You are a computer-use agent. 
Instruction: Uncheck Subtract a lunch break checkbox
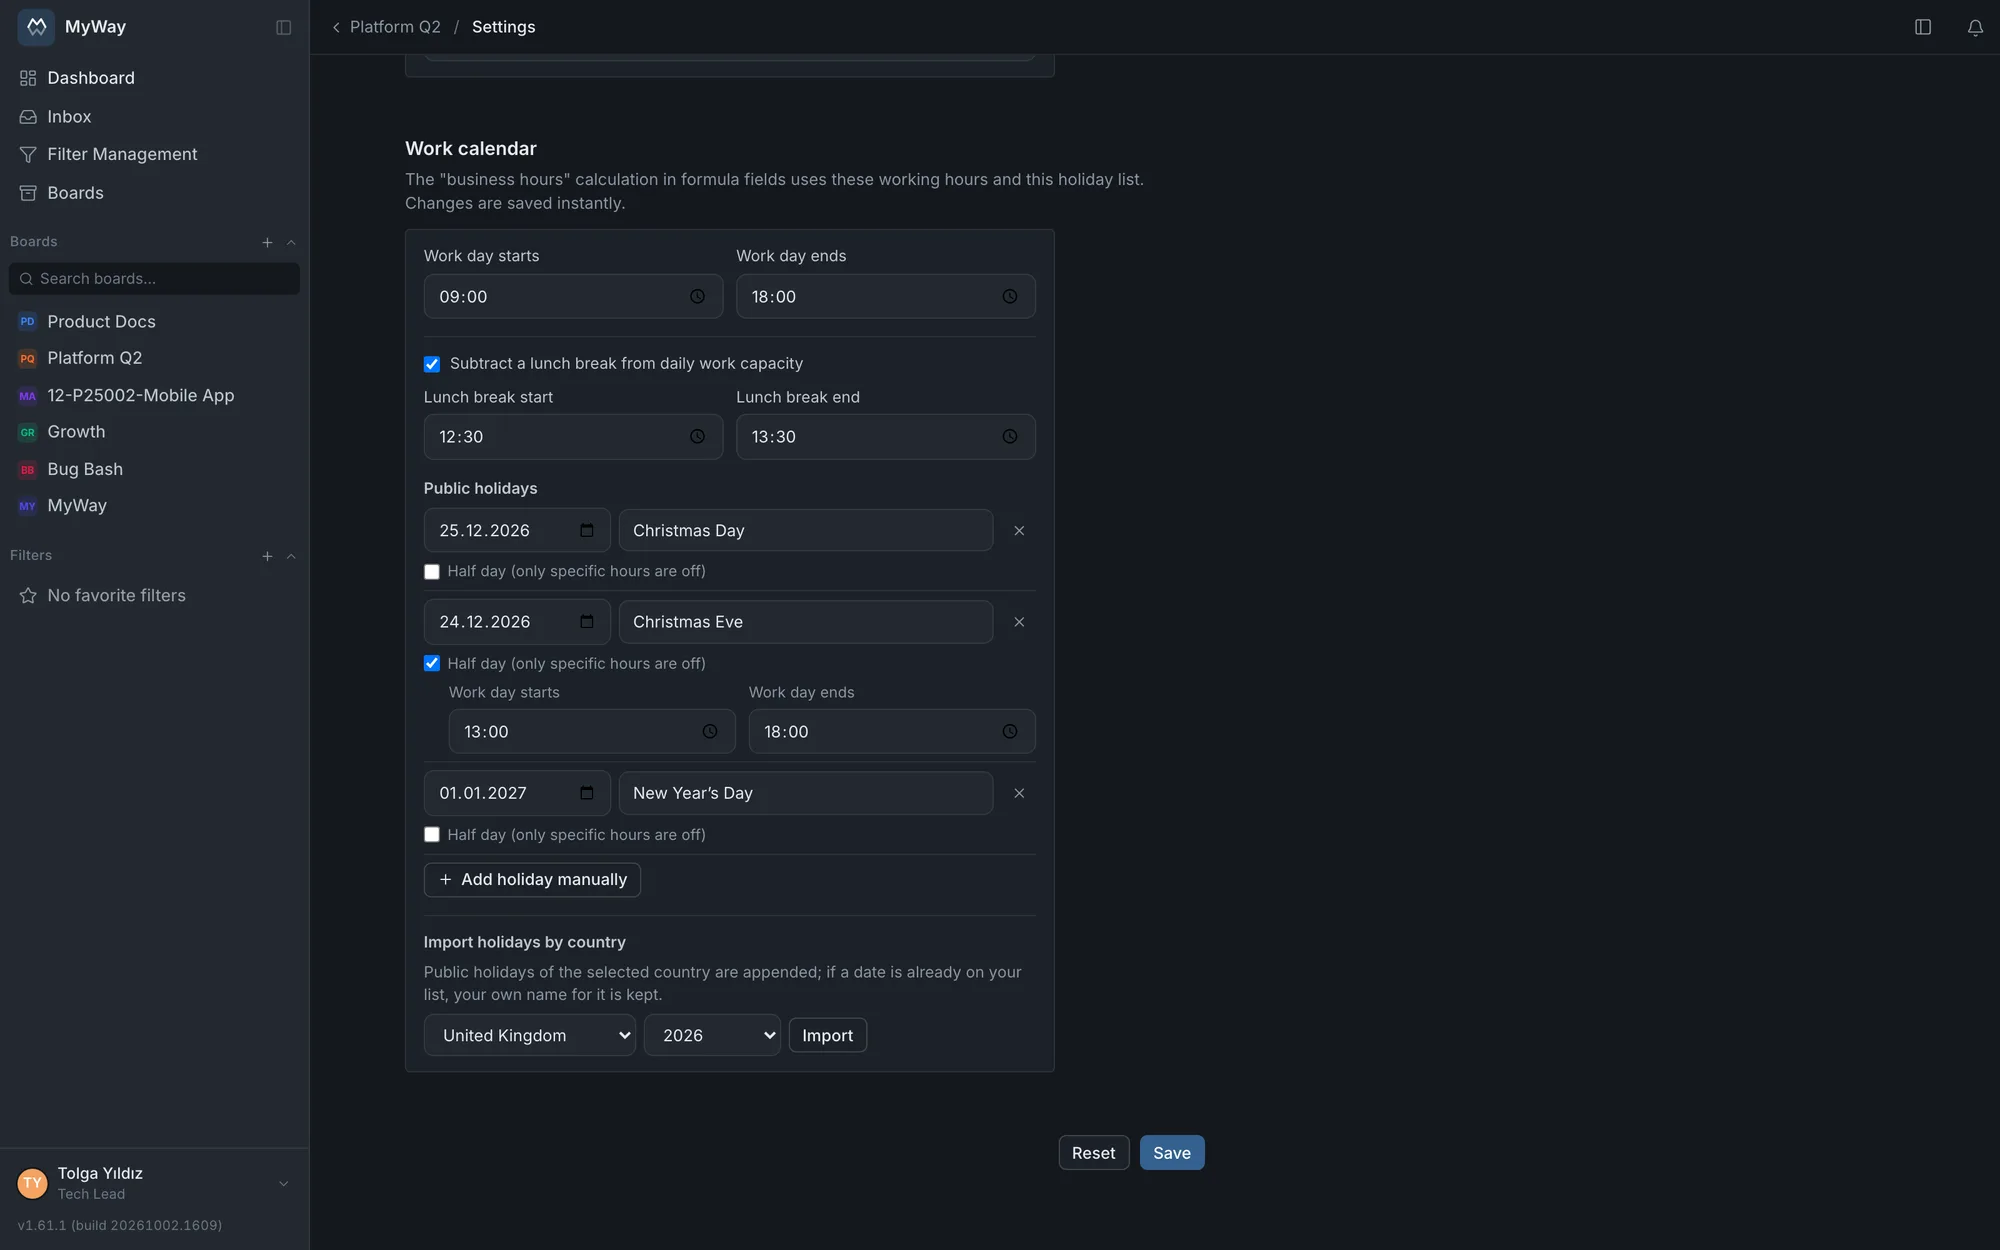[432, 364]
